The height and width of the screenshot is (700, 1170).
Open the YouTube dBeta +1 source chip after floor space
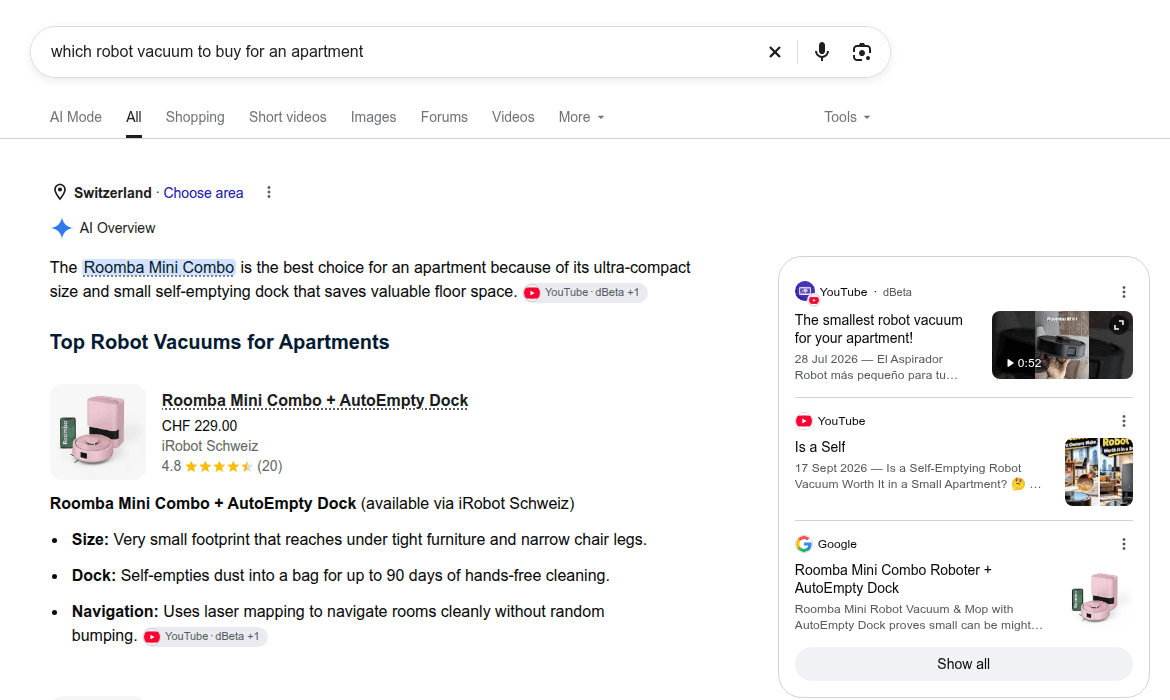(584, 293)
